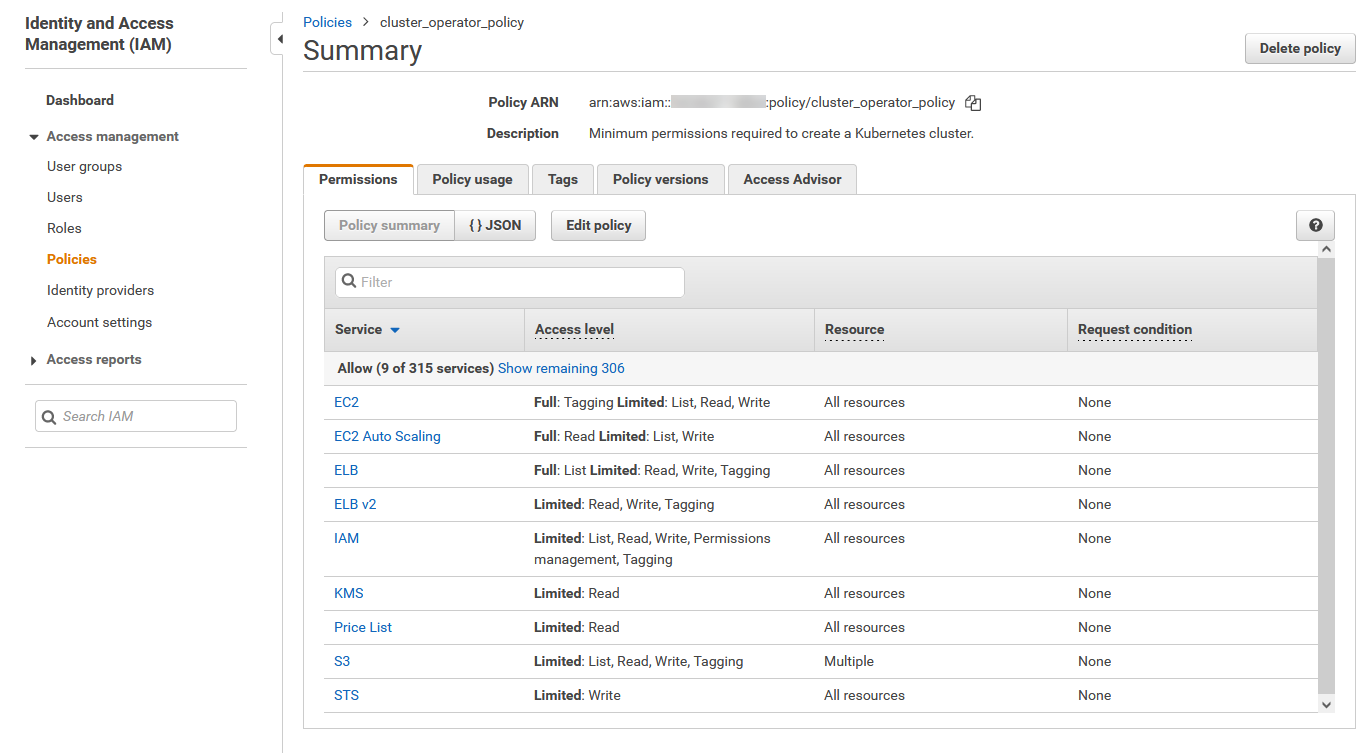
Task: Open the Policy usage tab
Action: (472, 180)
